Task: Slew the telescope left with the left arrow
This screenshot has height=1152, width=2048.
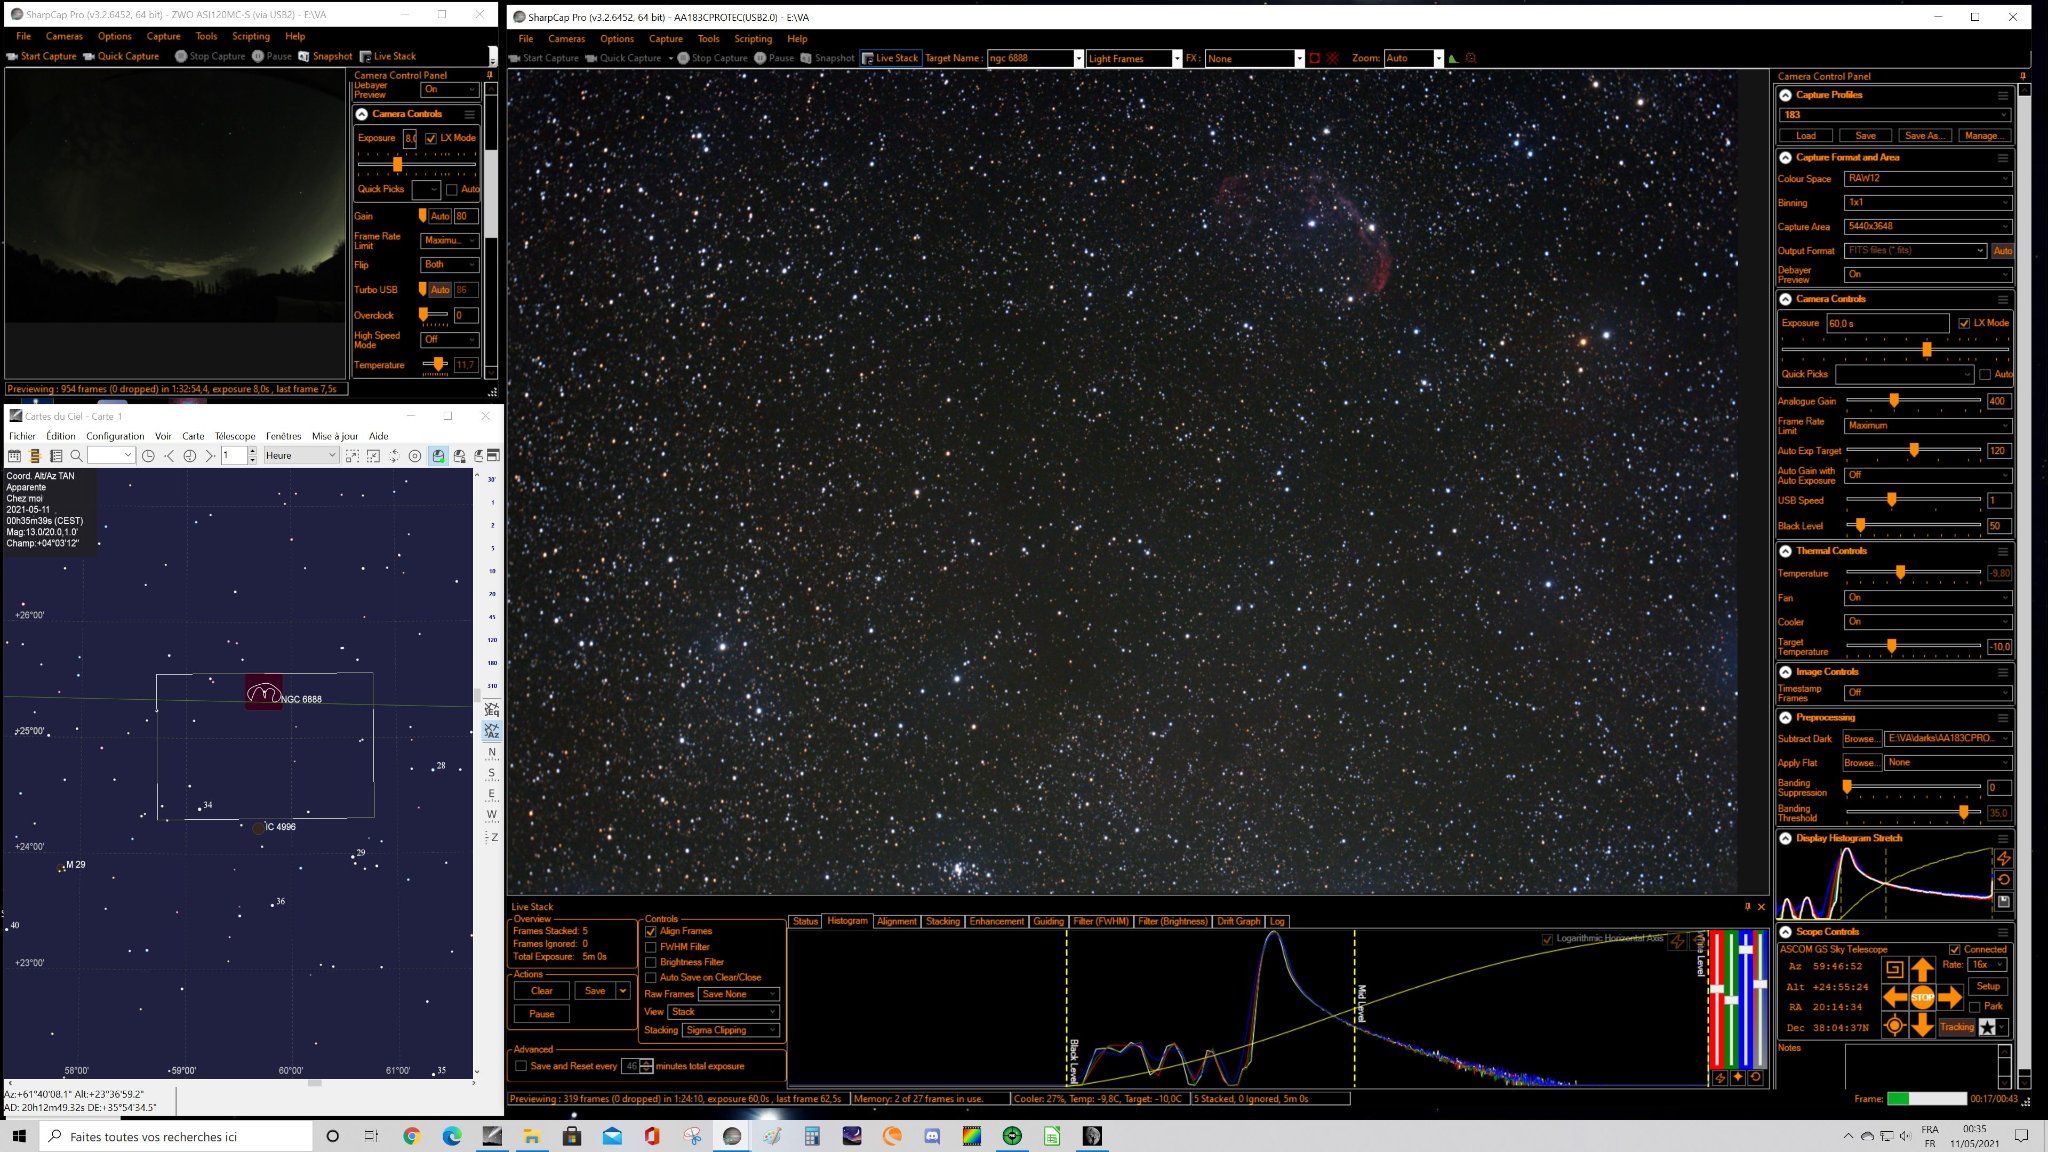Action: point(1894,997)
